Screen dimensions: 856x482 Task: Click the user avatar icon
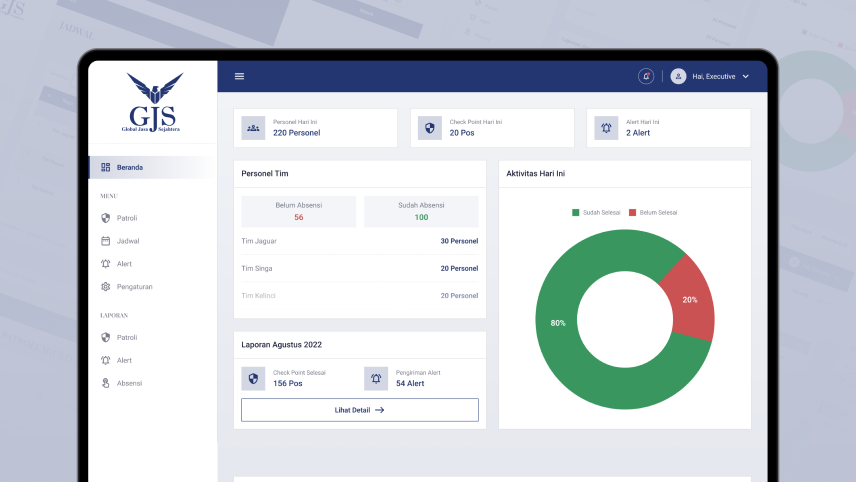click(x=678, y=76)
